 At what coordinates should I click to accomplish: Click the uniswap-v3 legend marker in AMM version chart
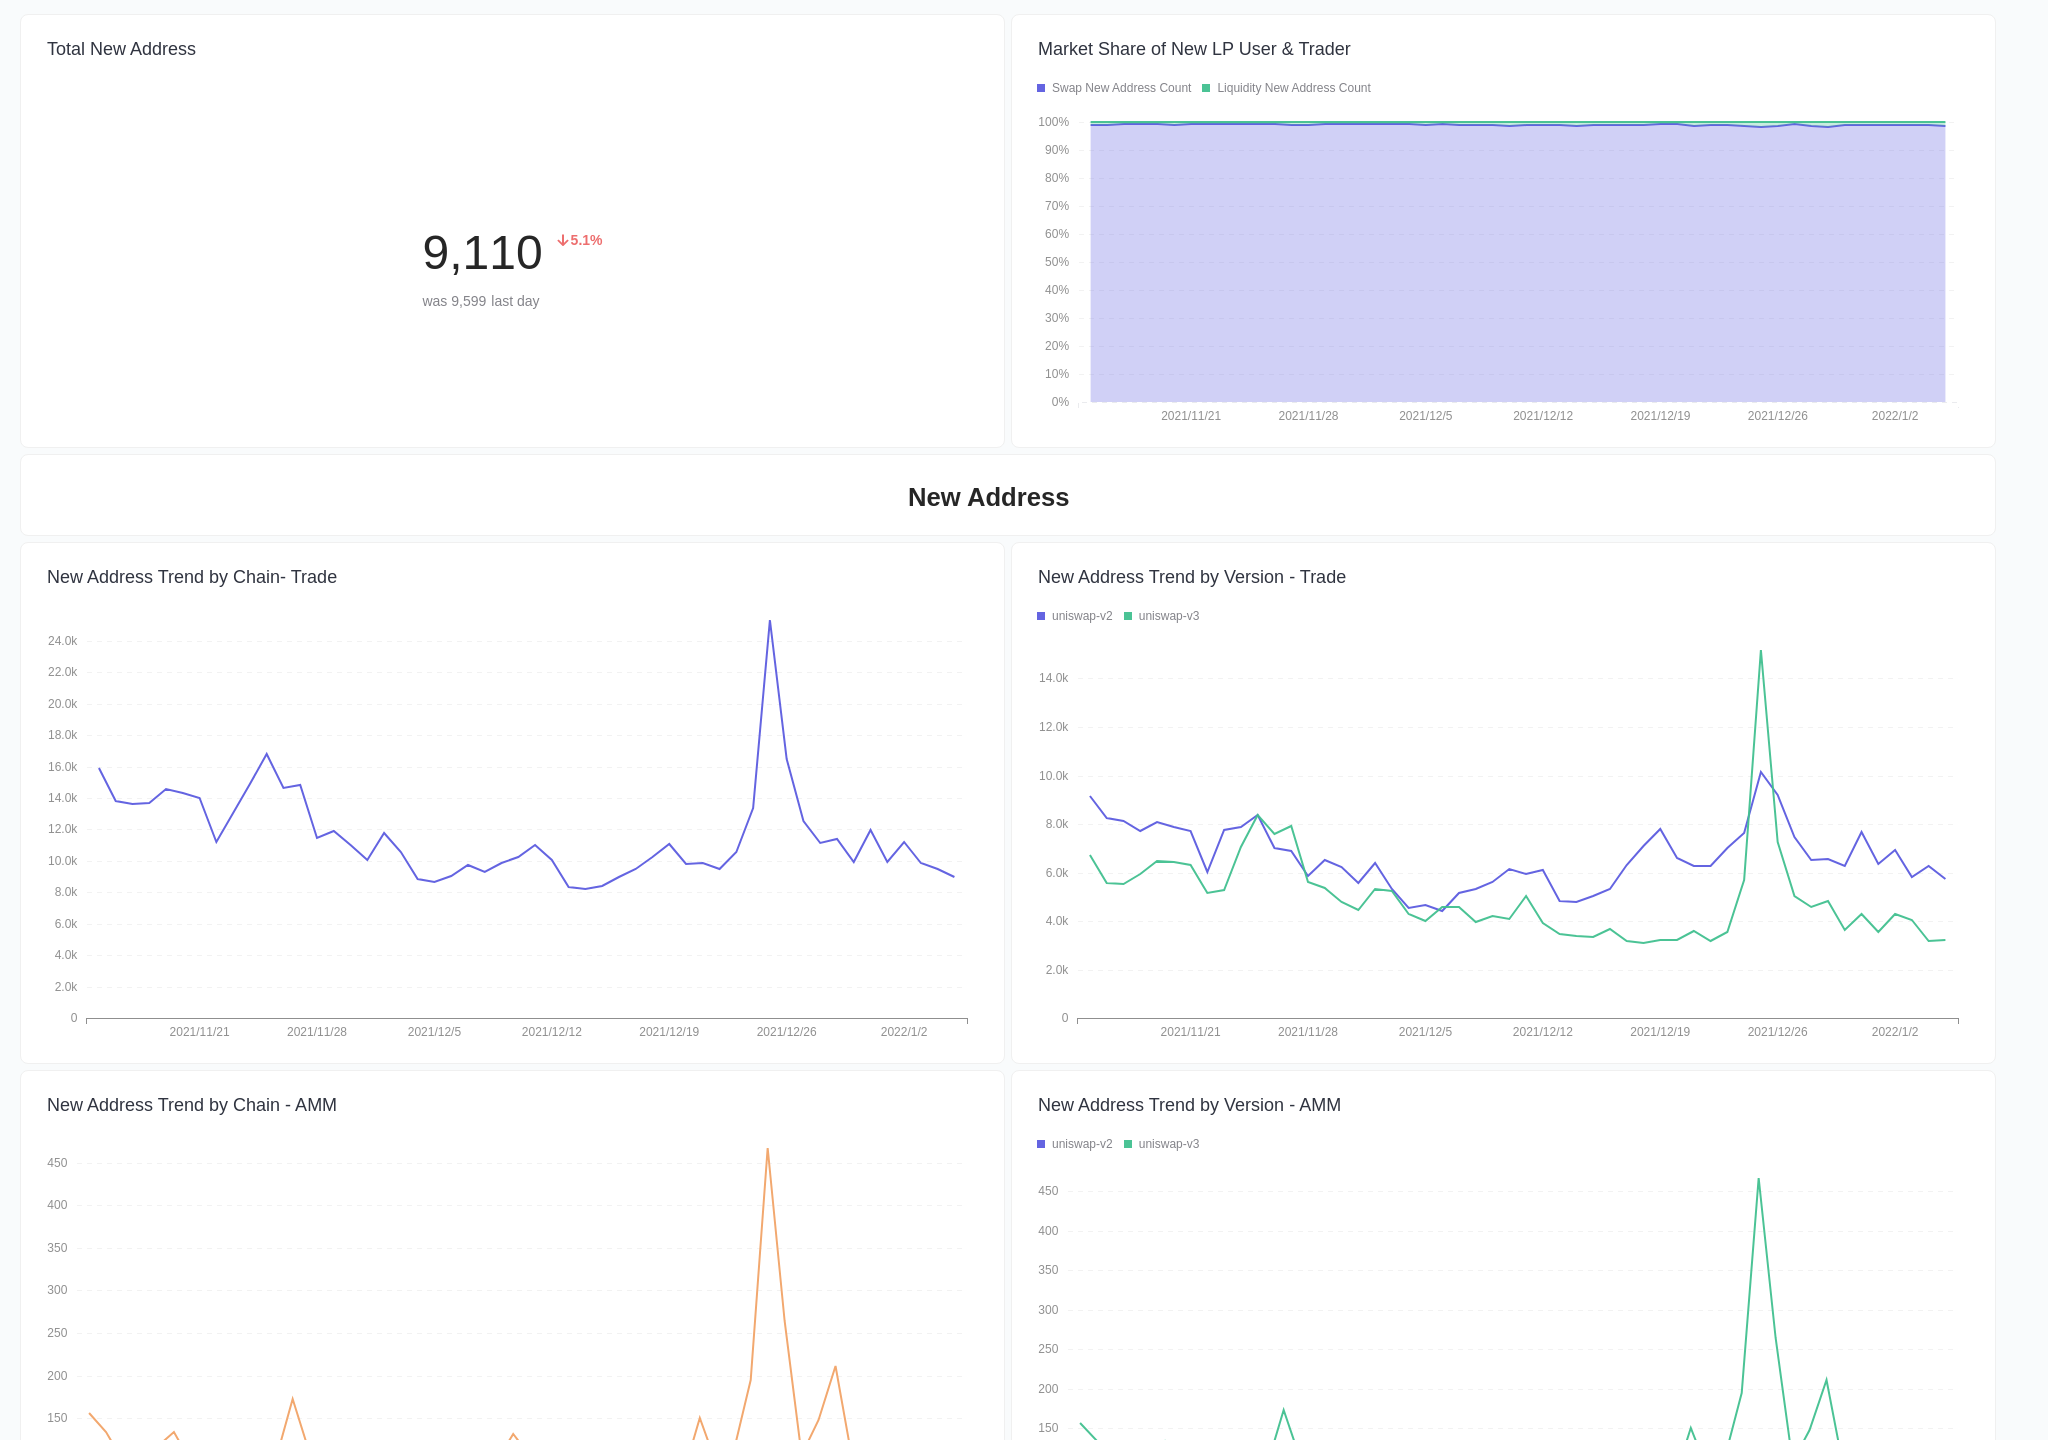point(1127,1144)
